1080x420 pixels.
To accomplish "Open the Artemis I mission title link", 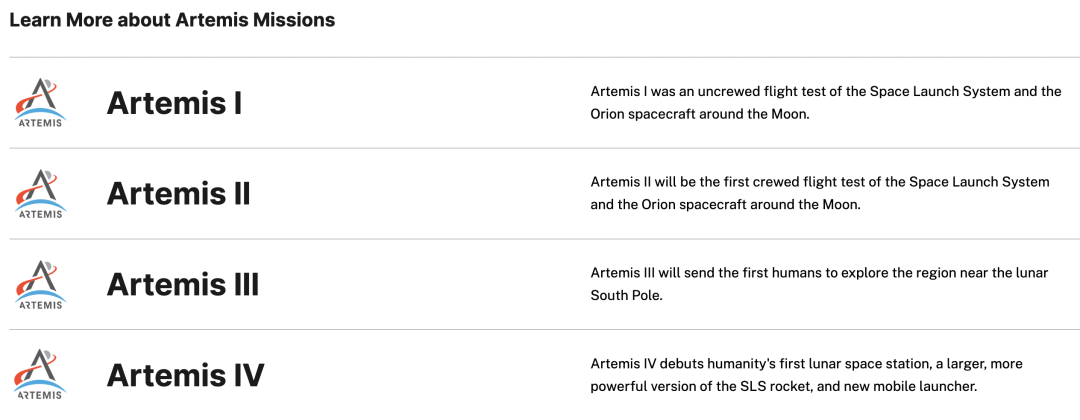I will pyautogui.click(x=174, y=103).
